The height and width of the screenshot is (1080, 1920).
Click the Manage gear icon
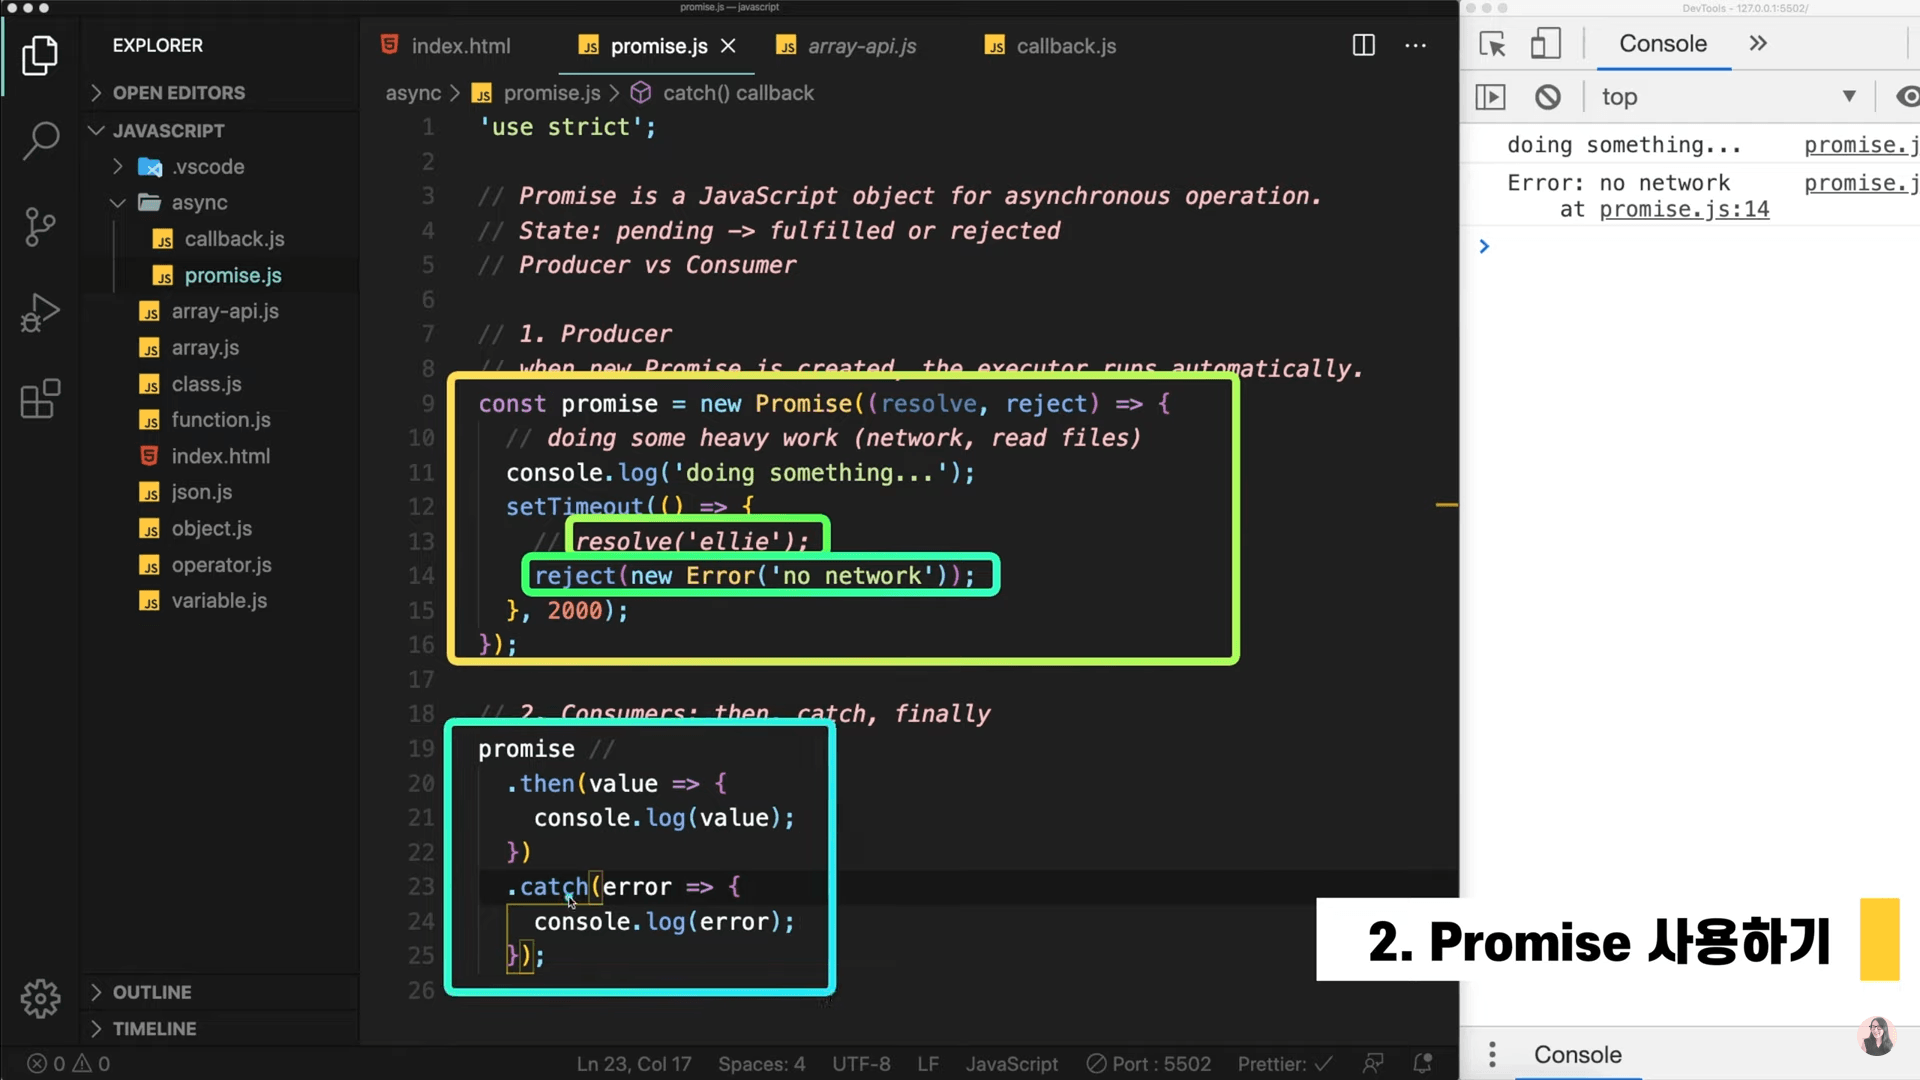tap(40, 998)
